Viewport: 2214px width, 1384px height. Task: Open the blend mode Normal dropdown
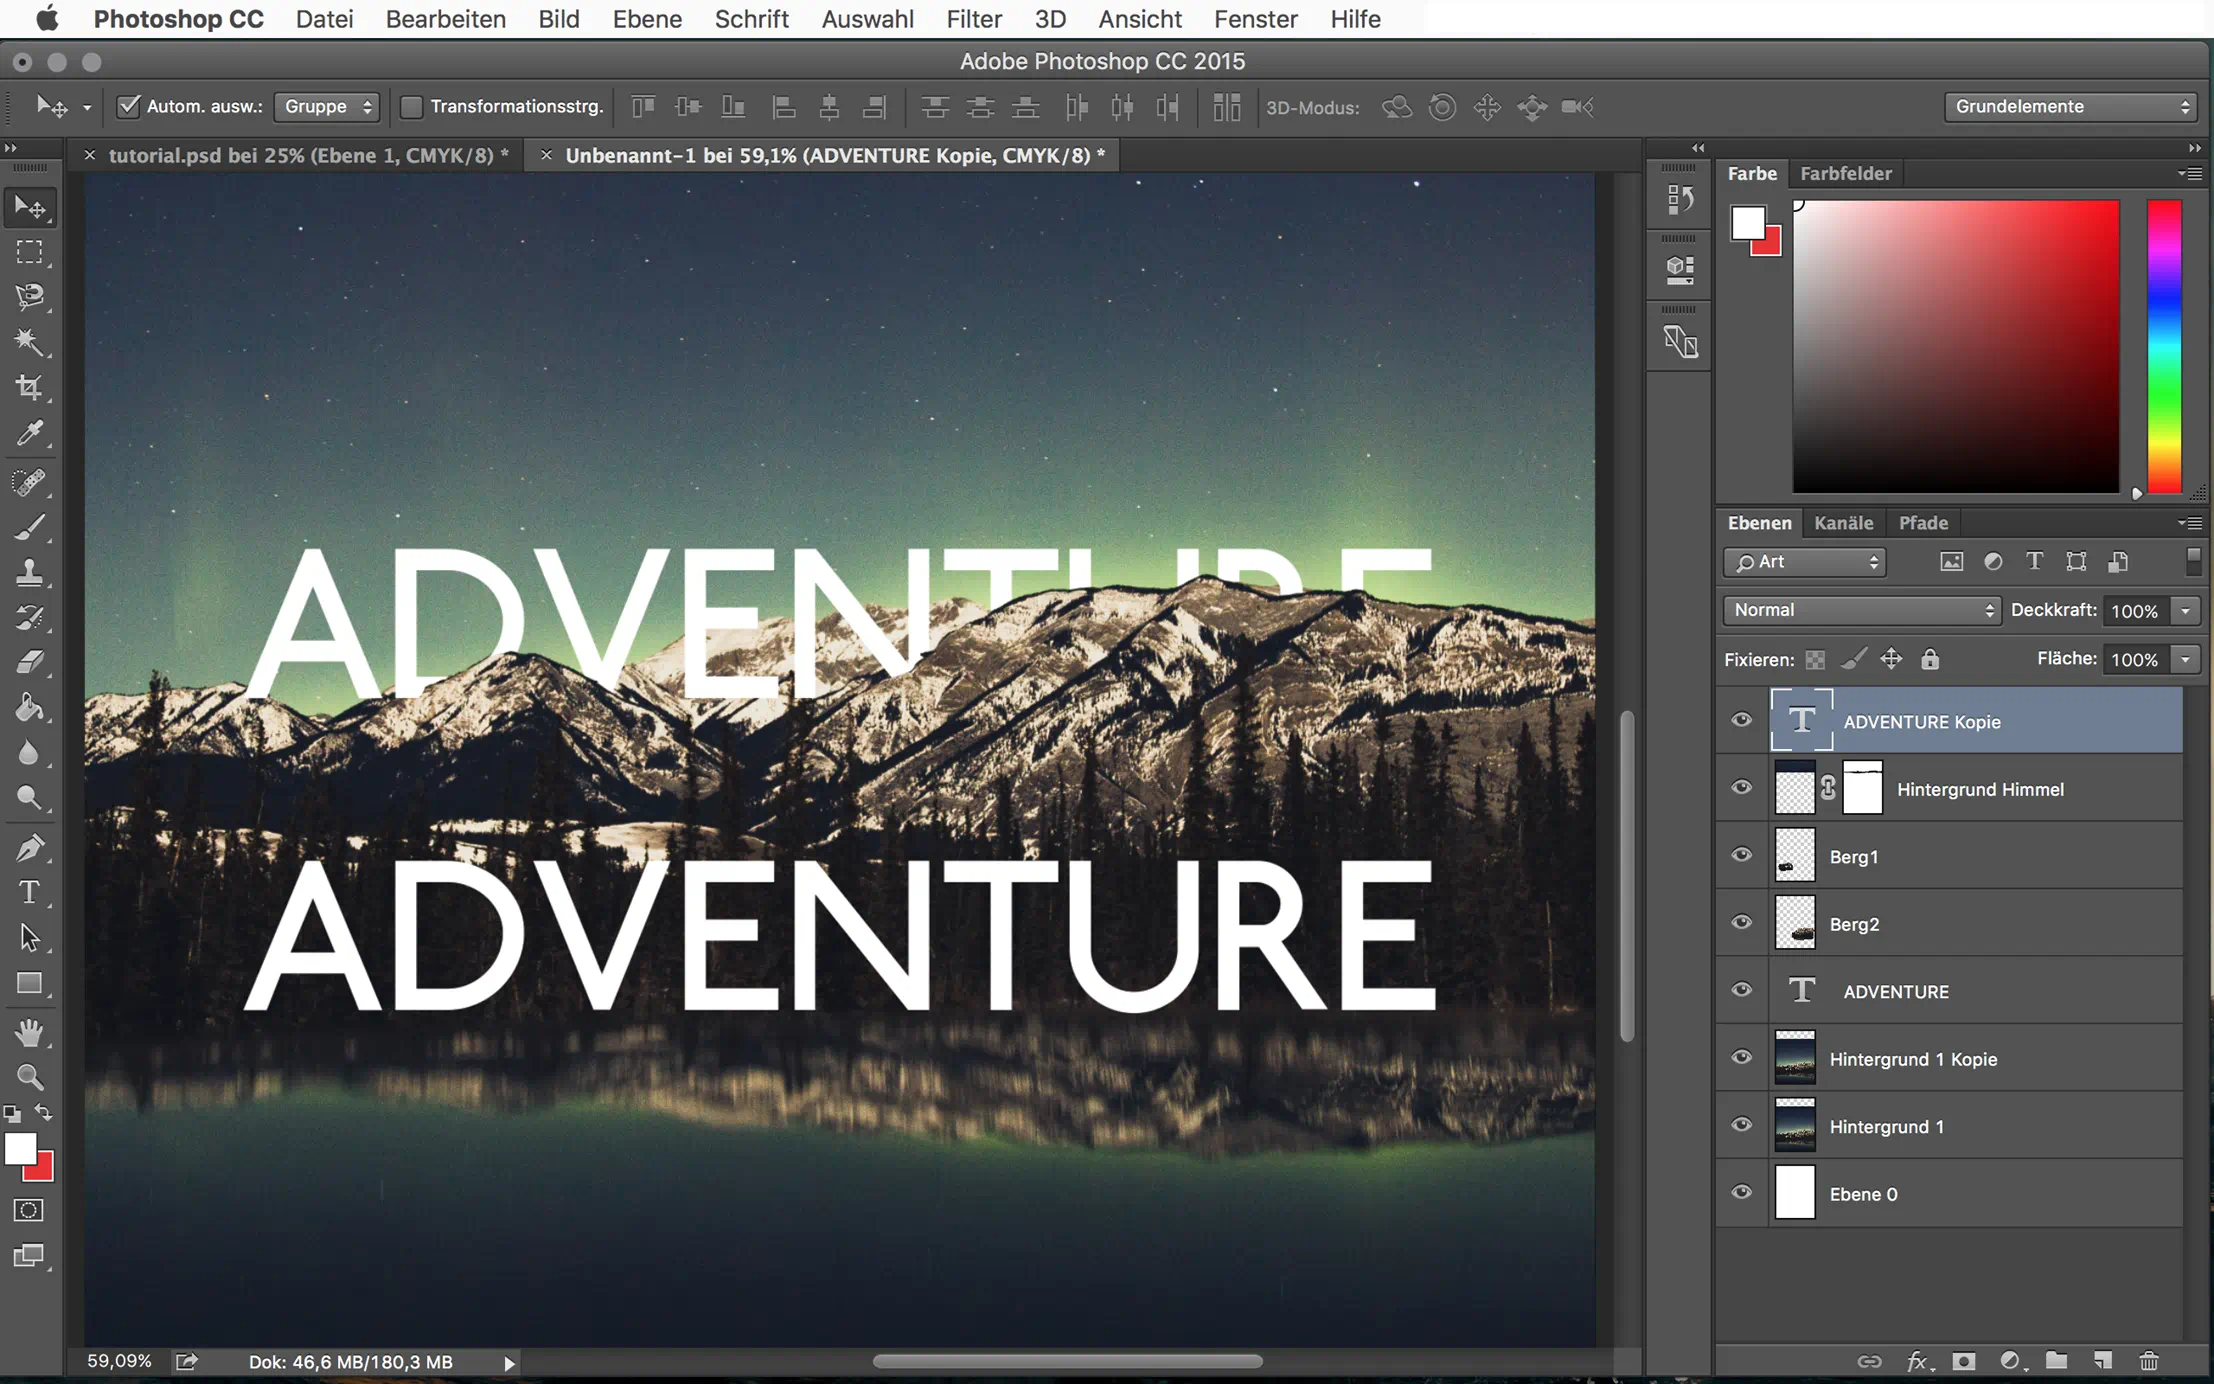click(x=1861, y=610)
